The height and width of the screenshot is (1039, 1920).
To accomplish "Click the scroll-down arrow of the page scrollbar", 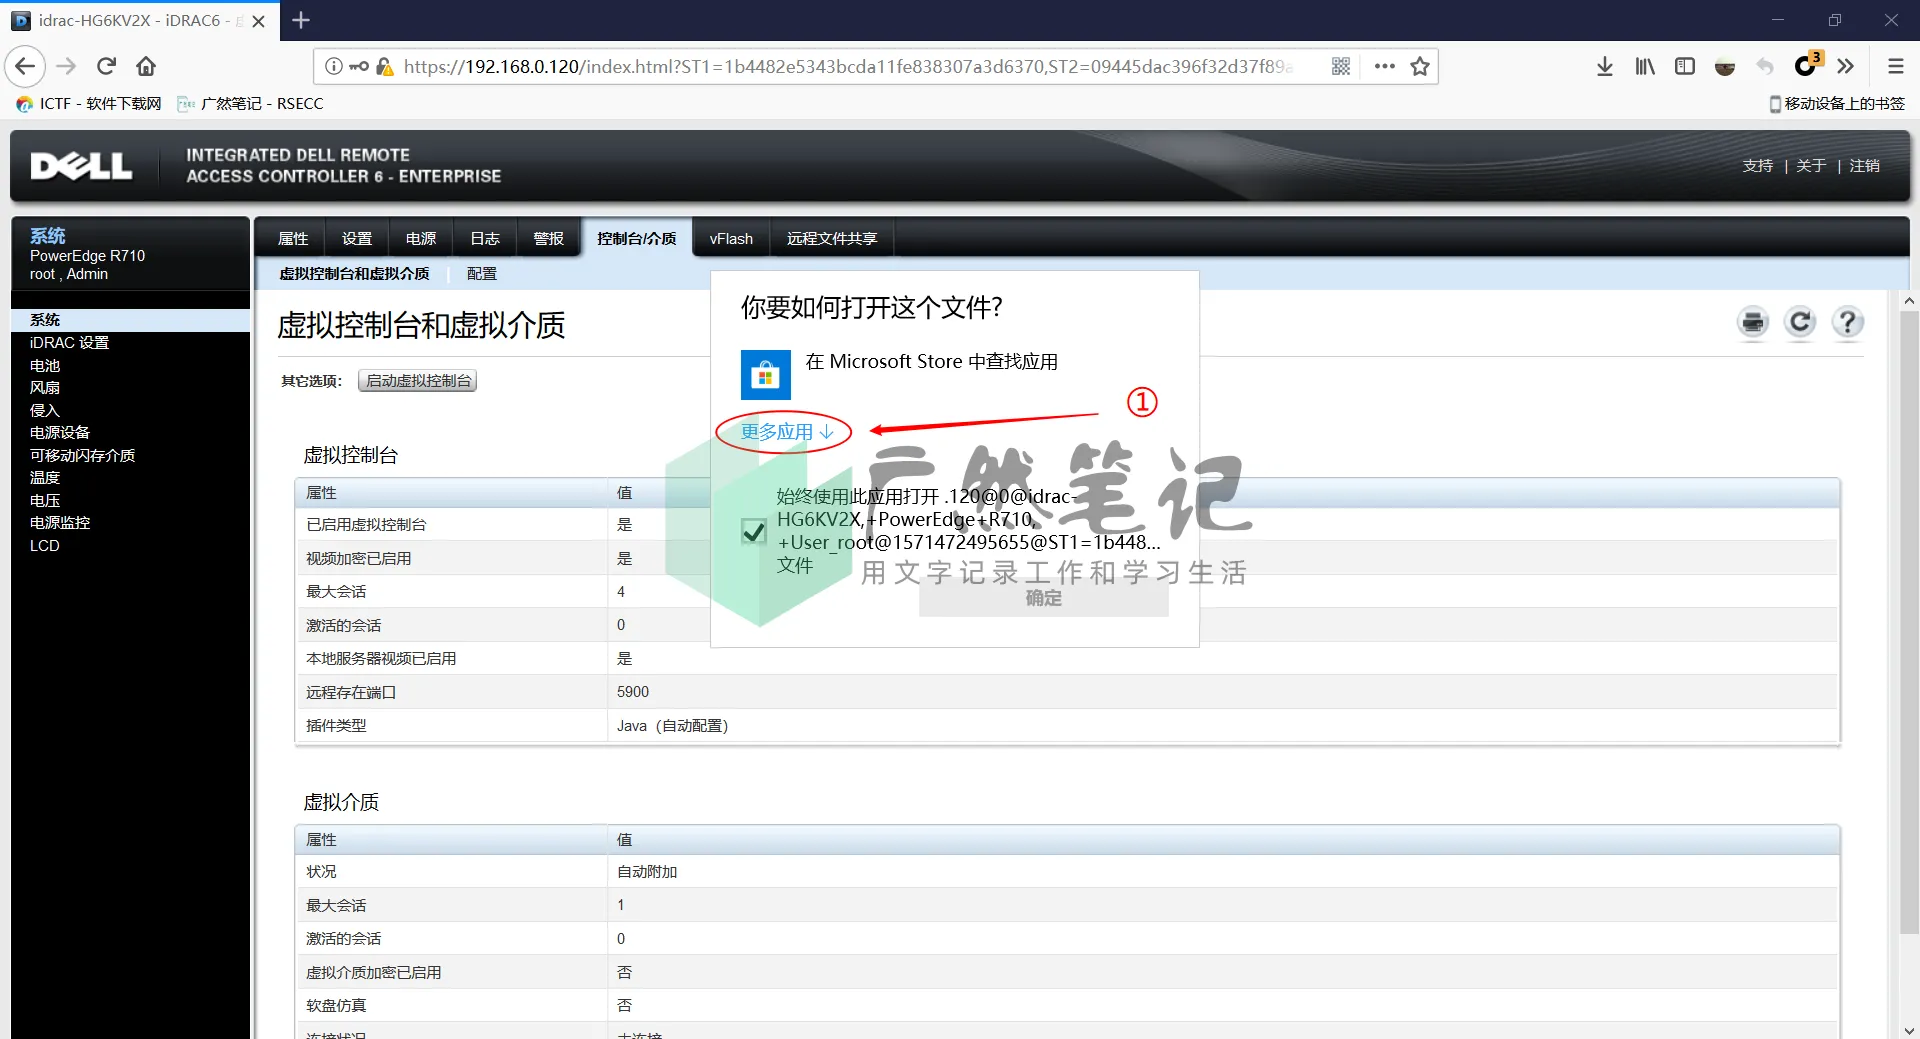I will (1909, 1030).
